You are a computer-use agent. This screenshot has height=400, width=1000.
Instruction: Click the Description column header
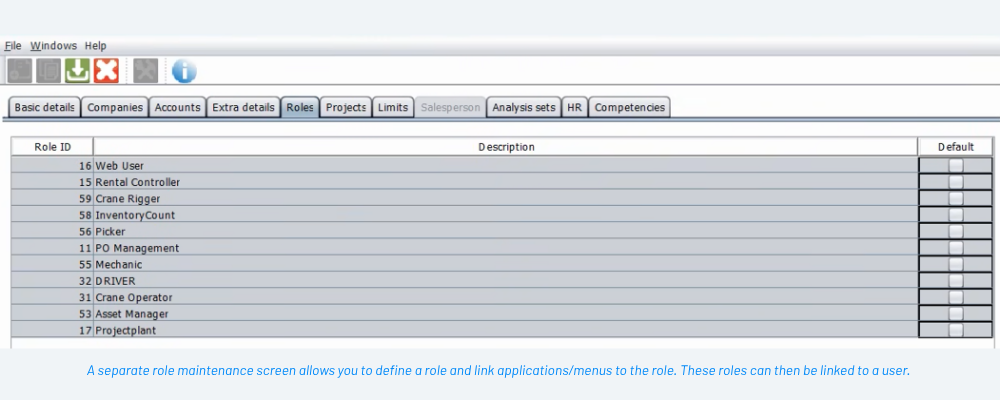coord(505,147)
